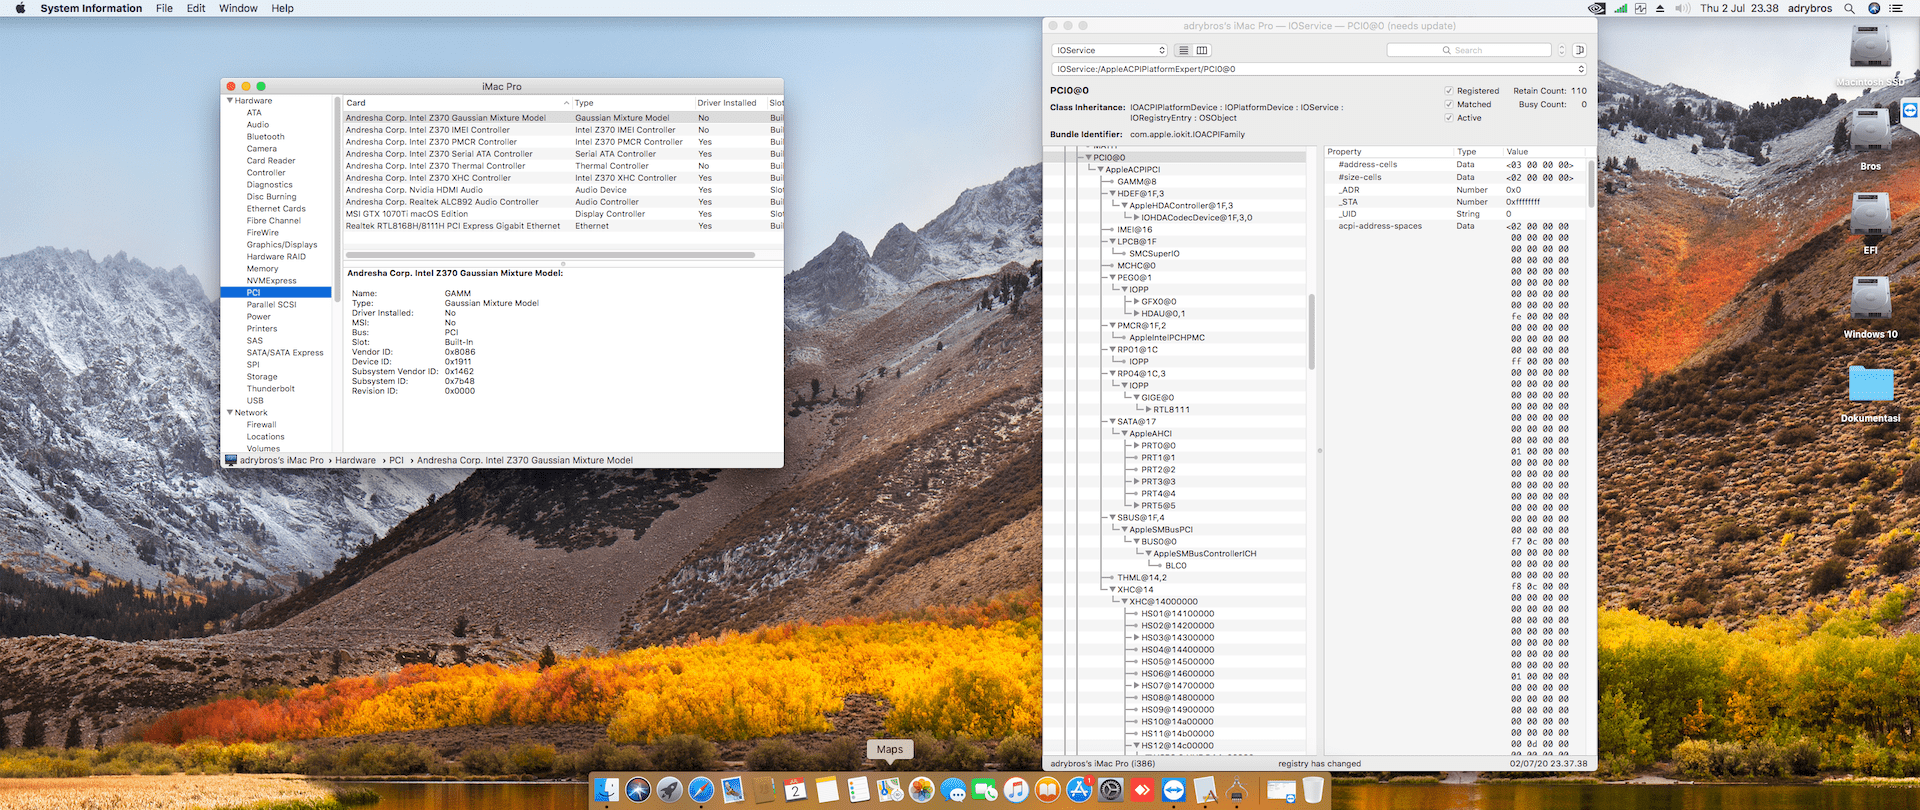Open System Preferences in the Dock
The width and height of the screenshot is (1920, 810).
(x=1111, y=790)
